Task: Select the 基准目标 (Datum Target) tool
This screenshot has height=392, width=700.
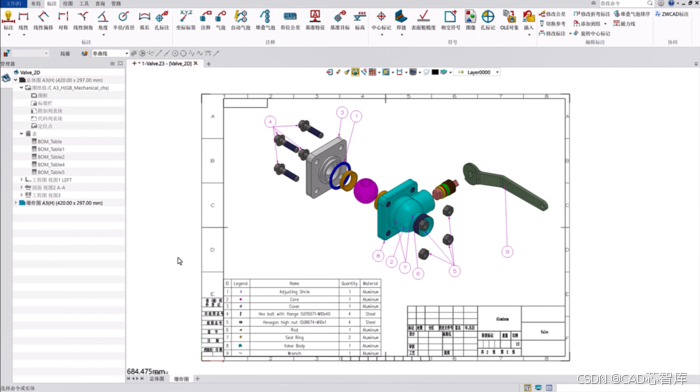Action: 340,20
